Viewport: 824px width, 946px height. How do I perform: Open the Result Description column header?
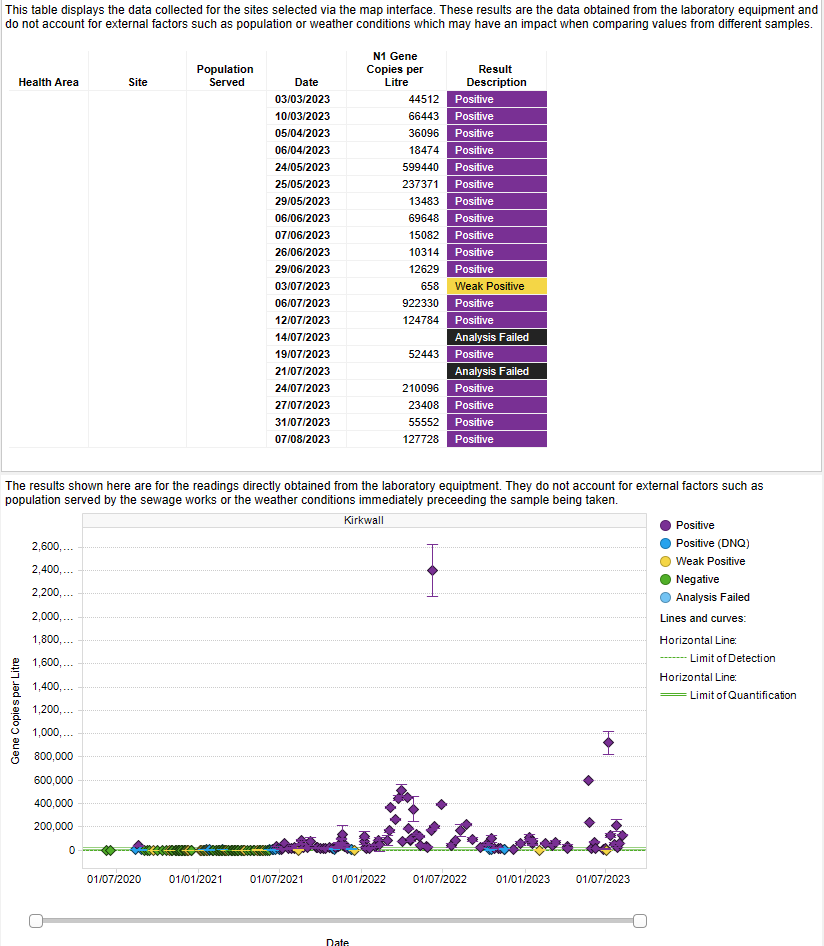point(496,75)
